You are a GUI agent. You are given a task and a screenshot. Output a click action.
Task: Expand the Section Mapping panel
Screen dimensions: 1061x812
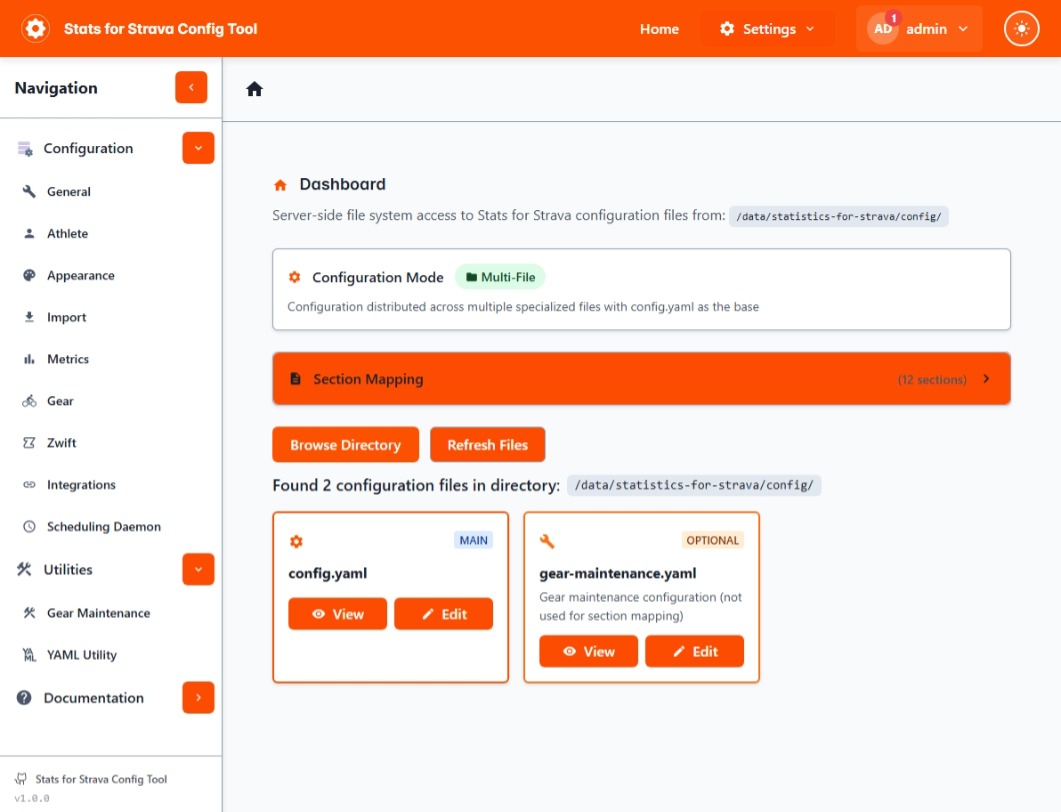(x=641, y=379)
